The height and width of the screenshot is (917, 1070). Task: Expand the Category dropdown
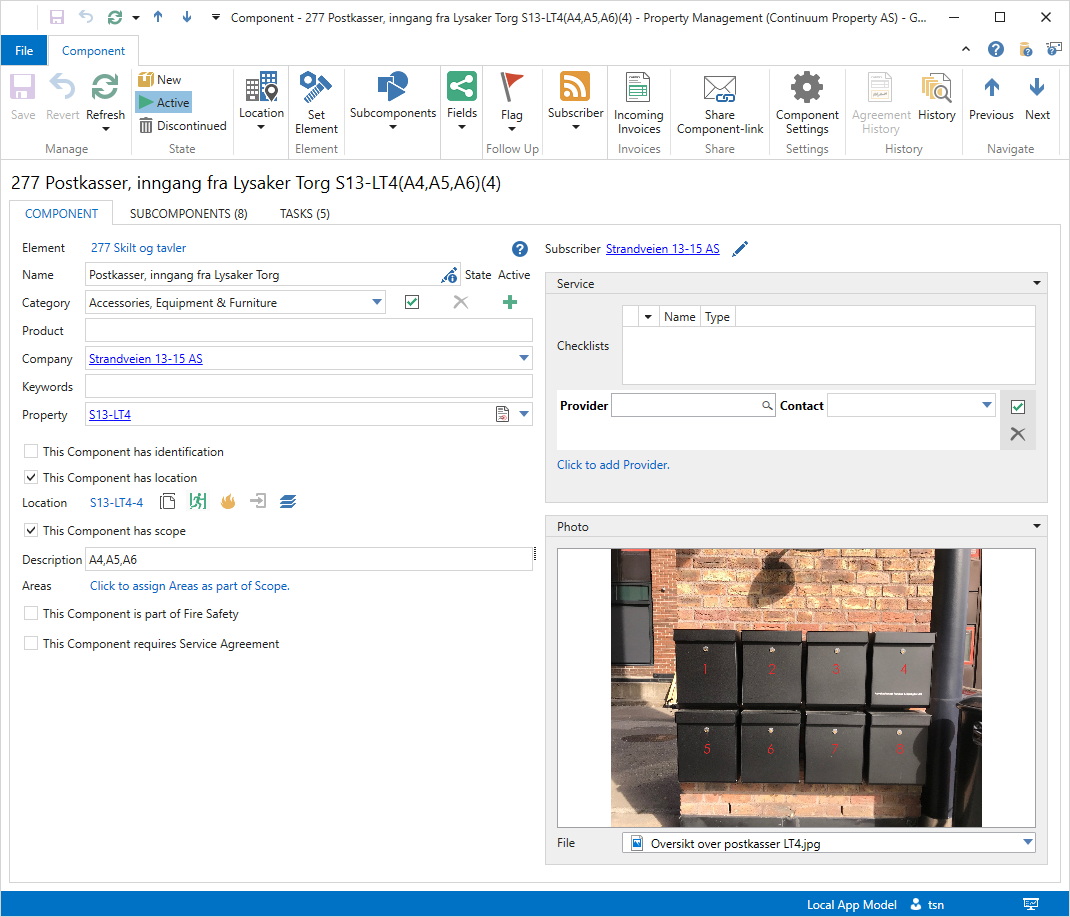(x=376, y=302)
